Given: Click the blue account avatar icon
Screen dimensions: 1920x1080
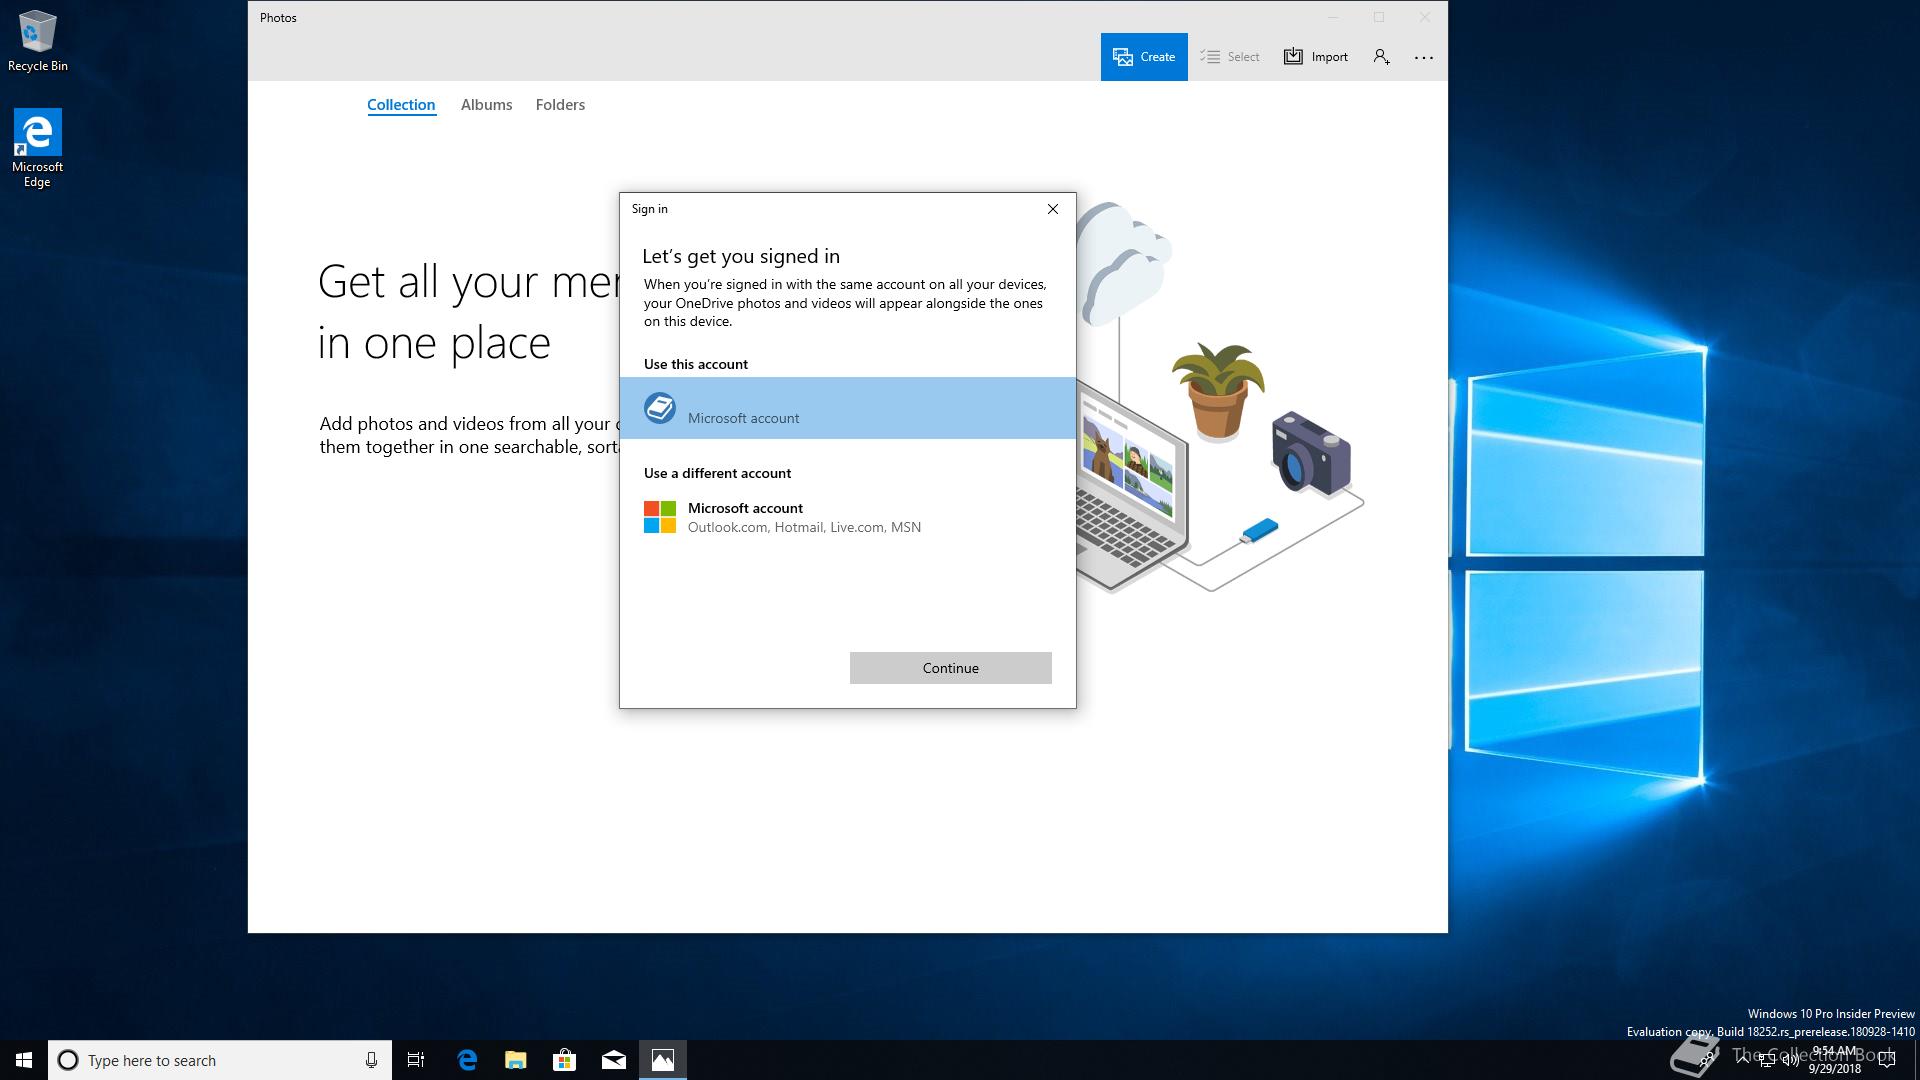Looking at the screenshot, I should (x=660, y=408).
